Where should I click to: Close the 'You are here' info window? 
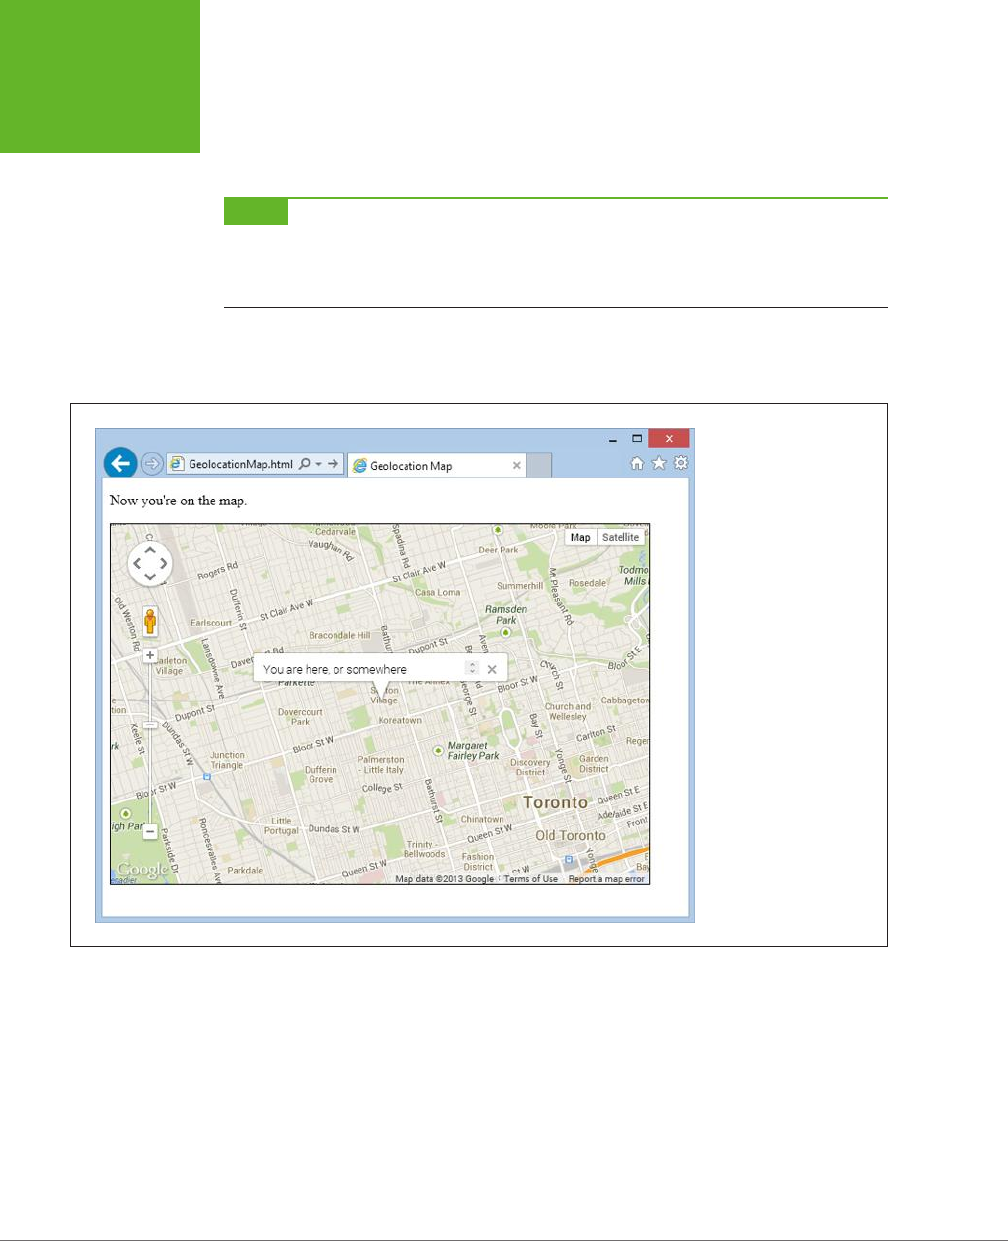(492, 669)
